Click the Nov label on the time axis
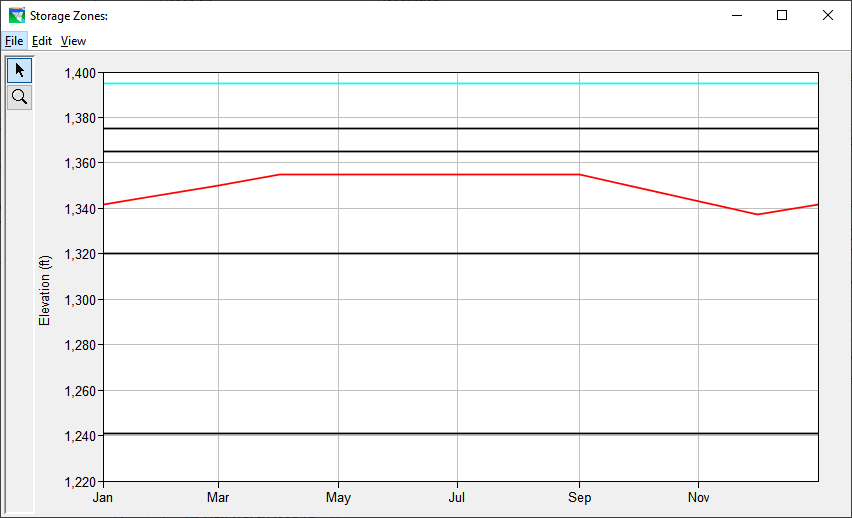The width and height of the screenshot is (852, 518). (x=699, y=497)
